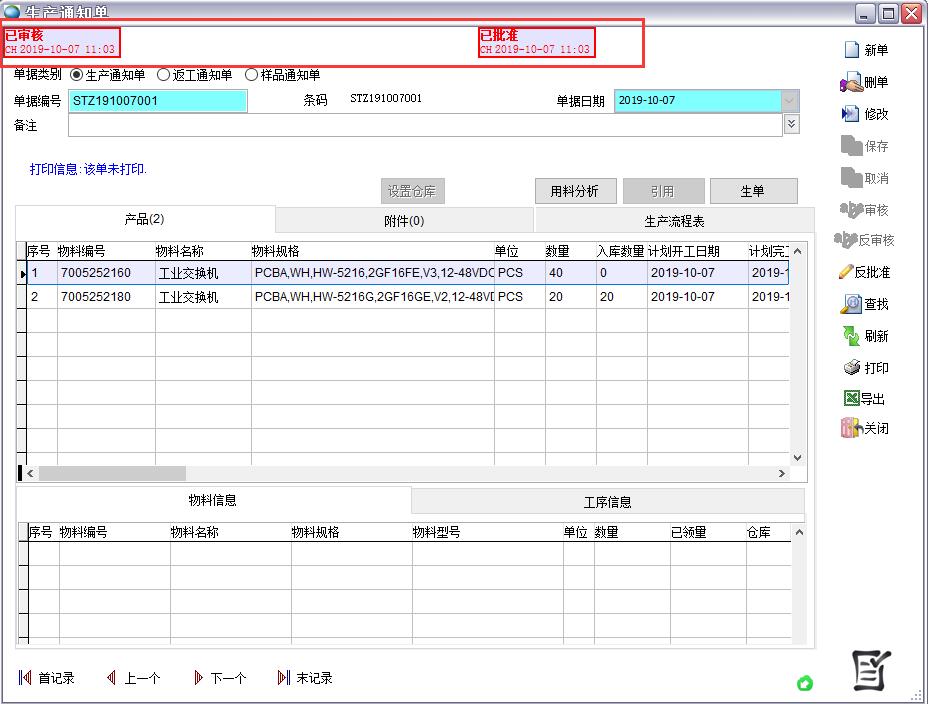
Task: Go to 下一个 (next) record
Action: pyautogui.click(x=219, y=678)
